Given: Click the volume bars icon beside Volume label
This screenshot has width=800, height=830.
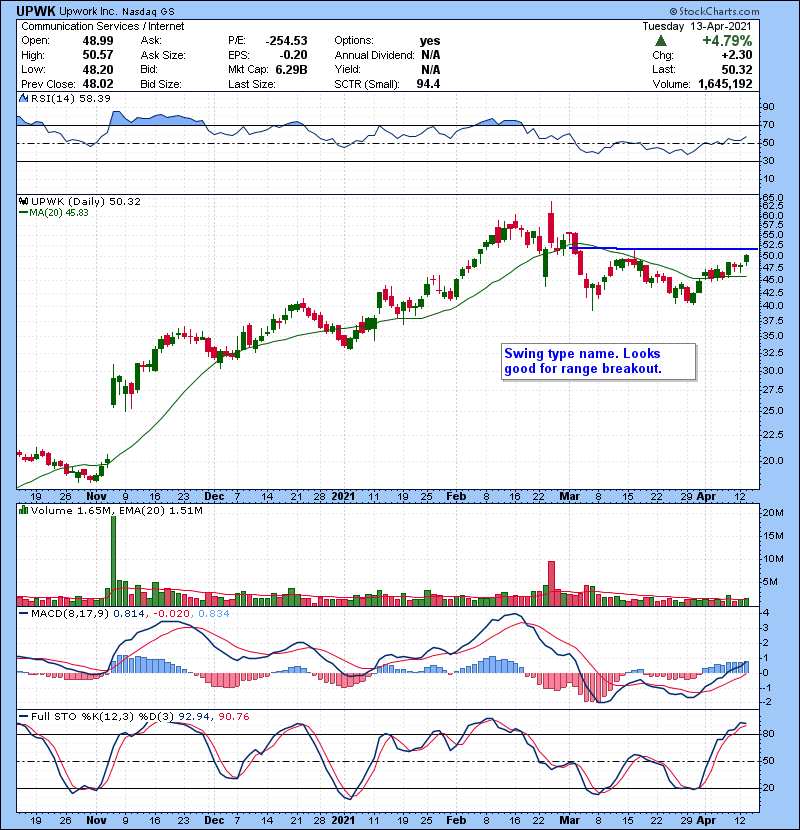Looking at the screenshot, I should pyautogui.click(x=23, y=510).
